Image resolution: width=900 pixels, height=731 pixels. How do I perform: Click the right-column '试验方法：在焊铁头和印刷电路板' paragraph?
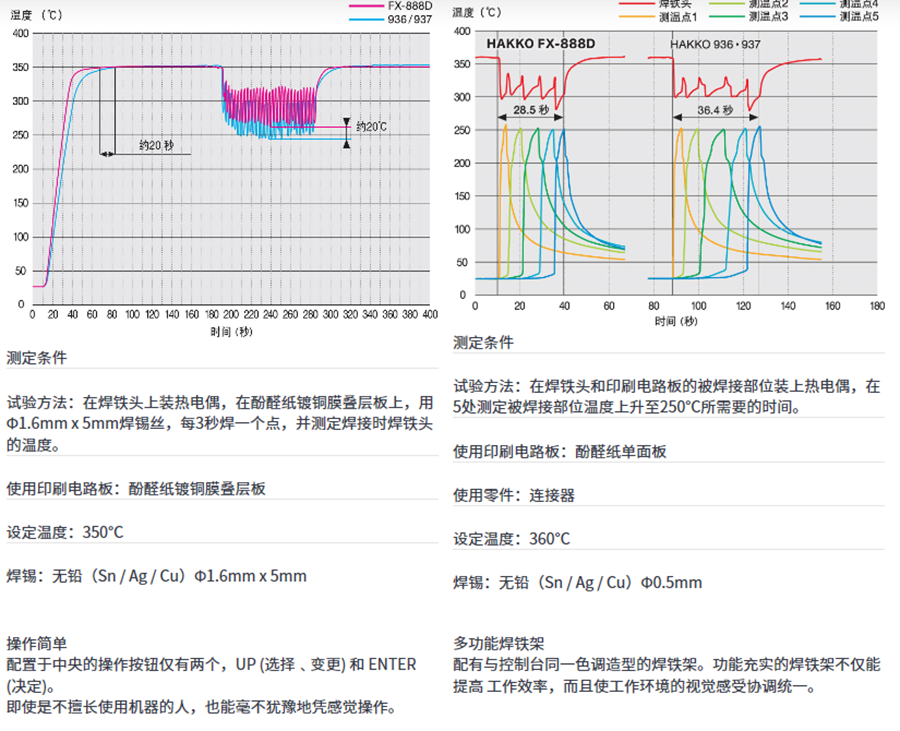click(666, 396)
